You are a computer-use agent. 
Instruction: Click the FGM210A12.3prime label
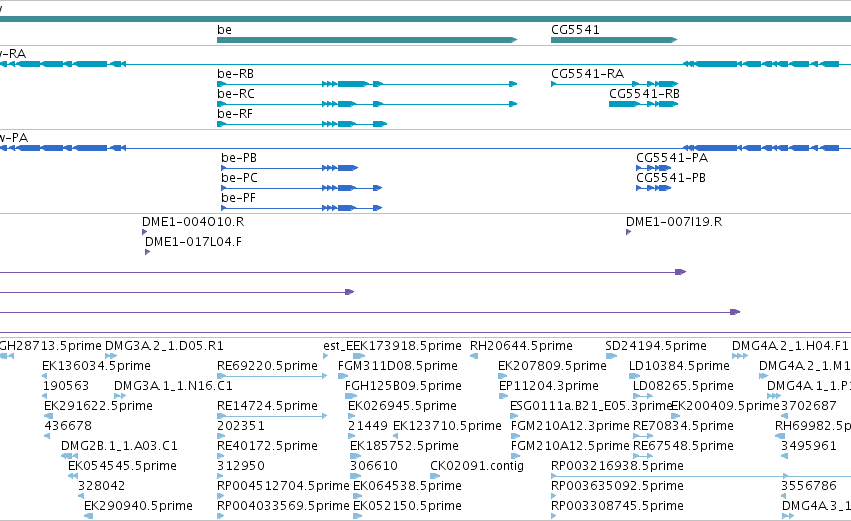coord(570,427)
